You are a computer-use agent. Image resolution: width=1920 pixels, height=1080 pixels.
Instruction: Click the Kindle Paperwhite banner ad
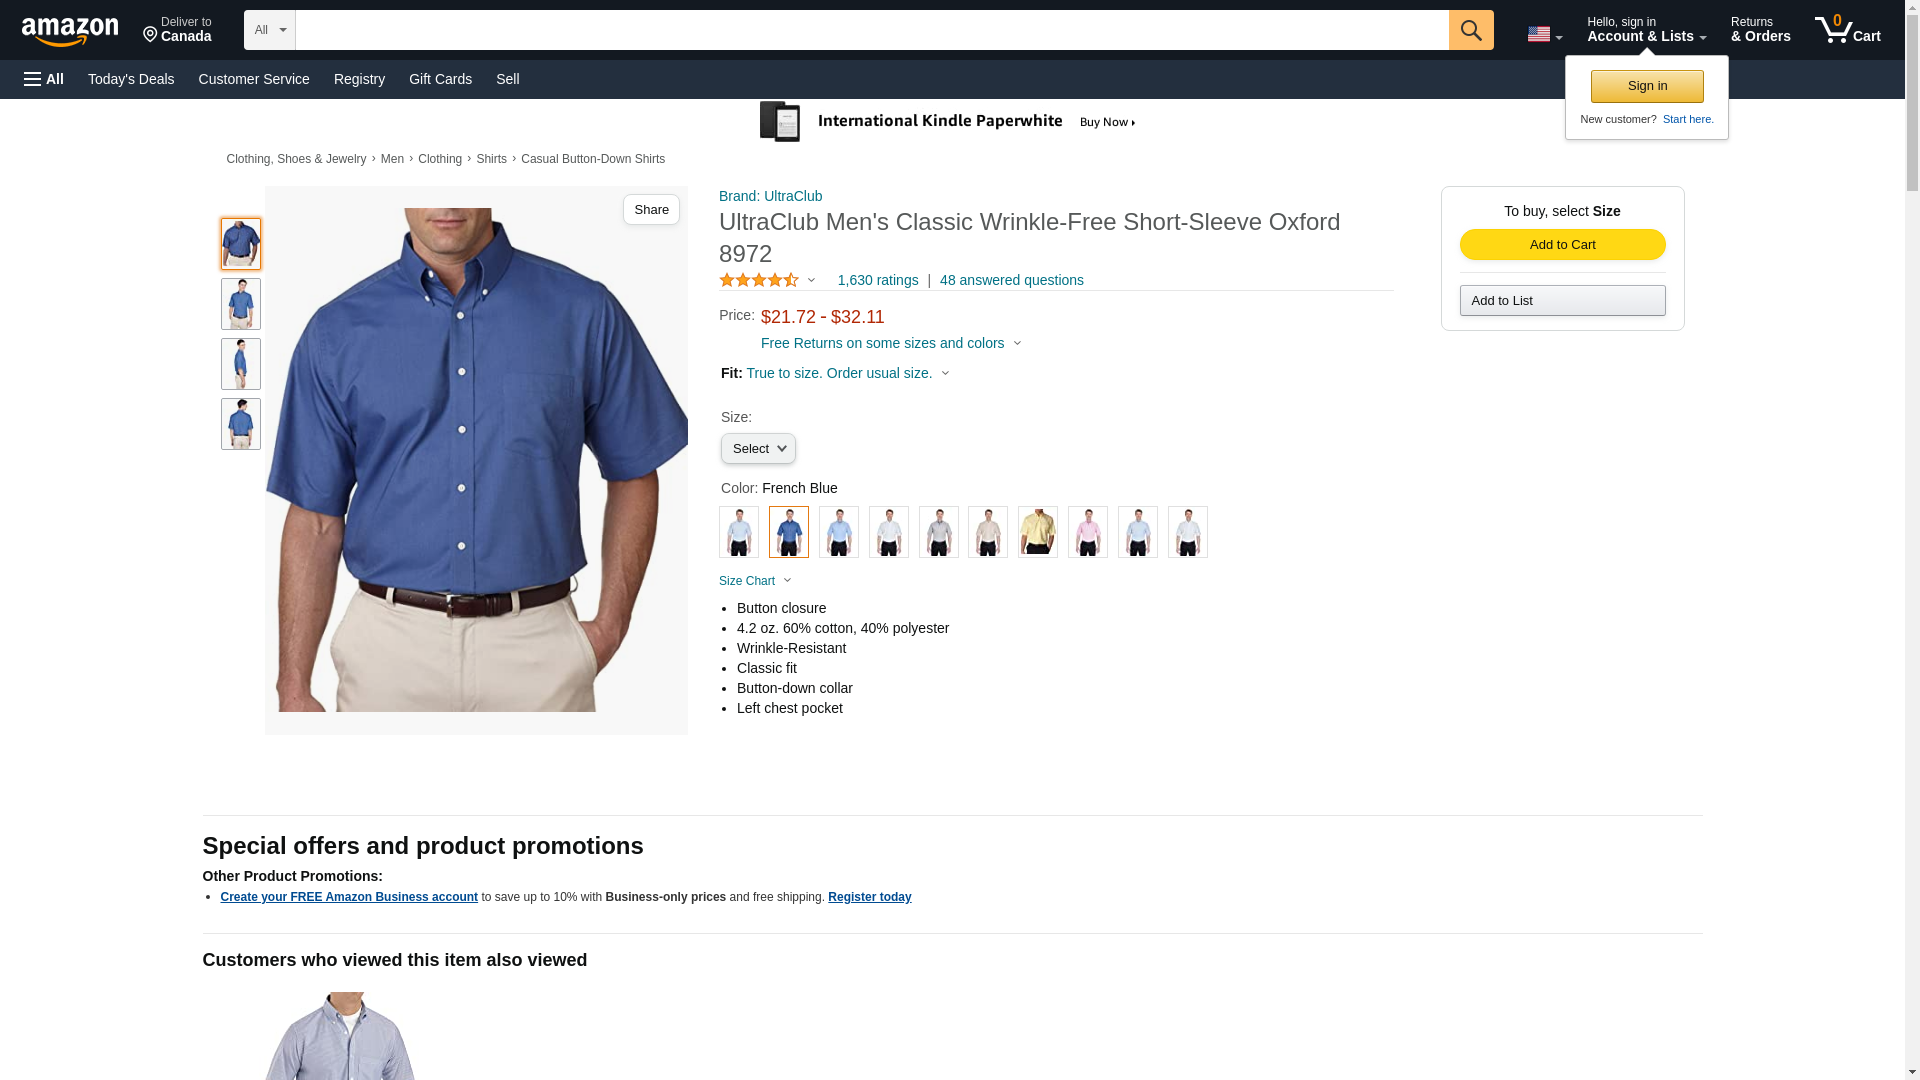(950, 122)
